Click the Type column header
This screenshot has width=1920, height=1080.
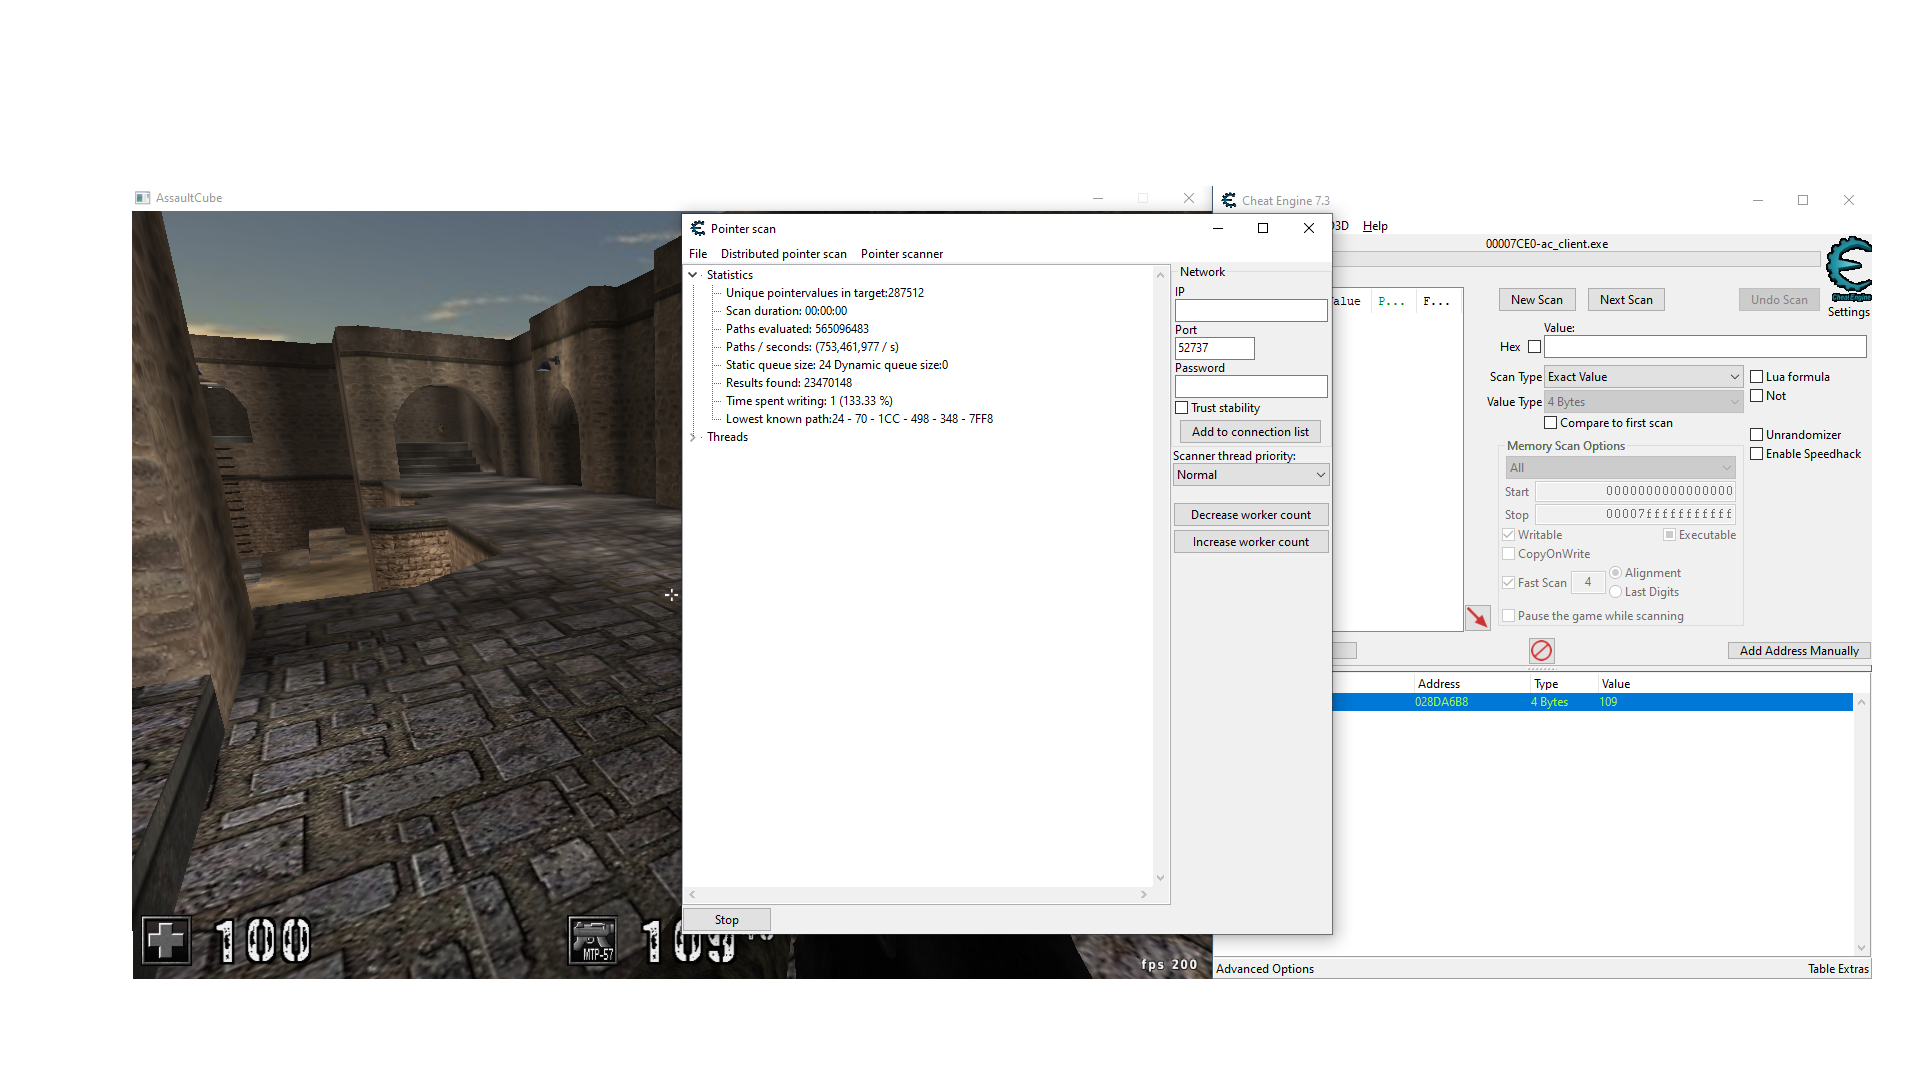(x=1546, y=684)
